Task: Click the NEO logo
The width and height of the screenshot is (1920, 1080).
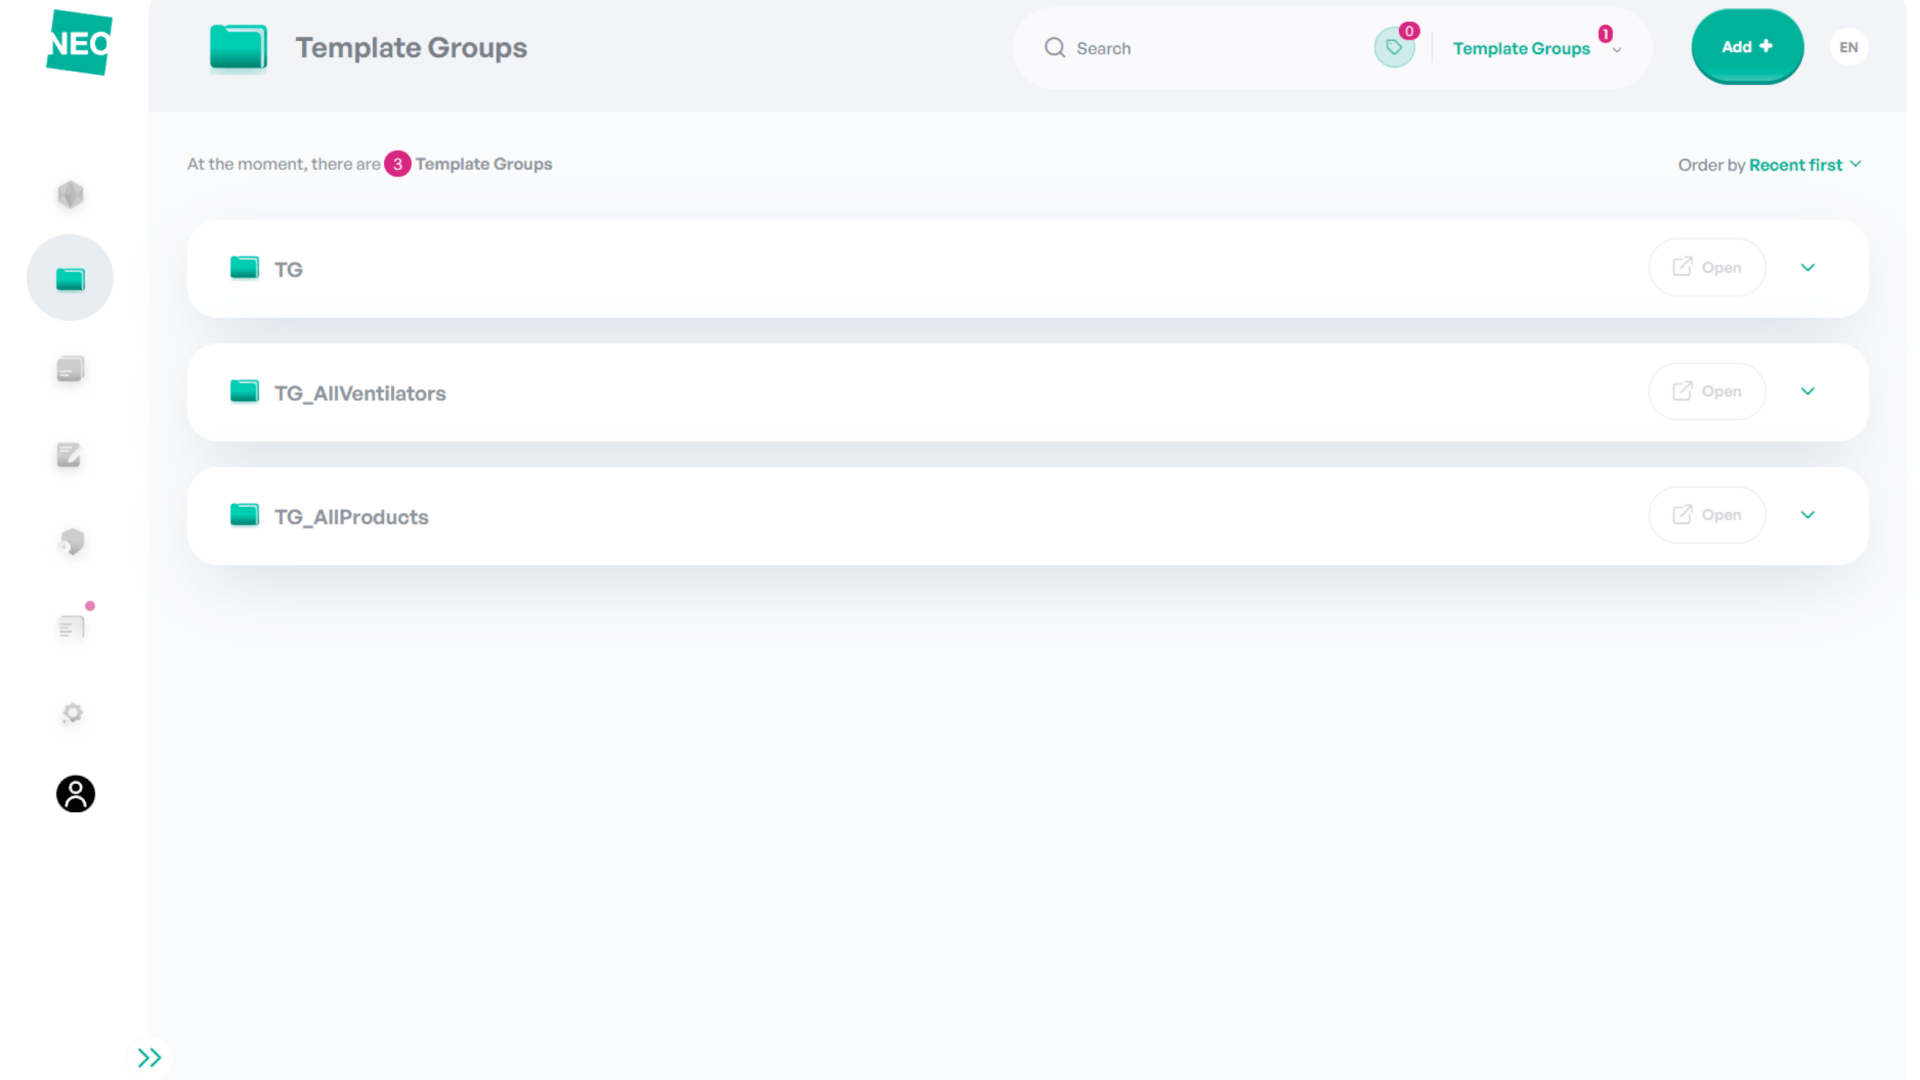Action: pyautogui.click(x=79, y=43)
